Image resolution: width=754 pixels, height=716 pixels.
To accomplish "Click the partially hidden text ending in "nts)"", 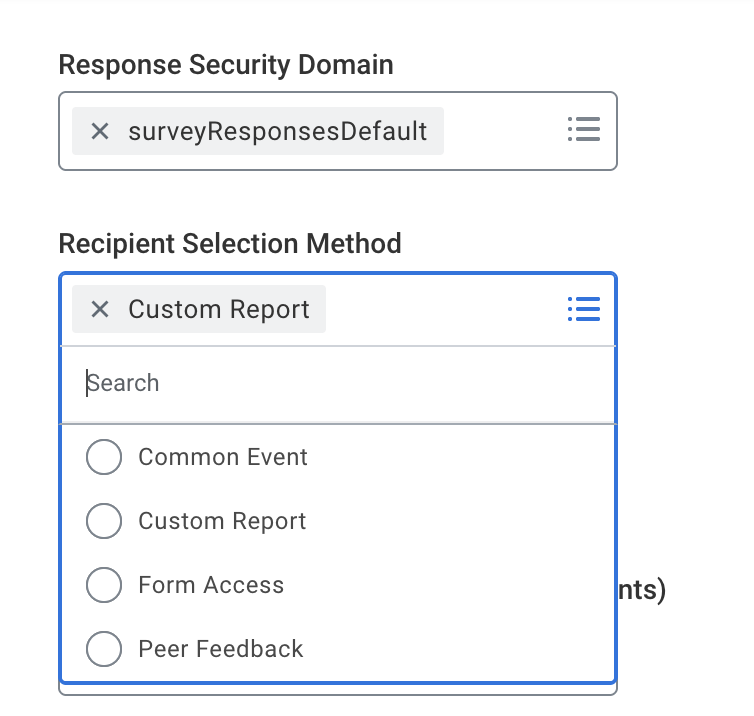I will tap(642, 590).
